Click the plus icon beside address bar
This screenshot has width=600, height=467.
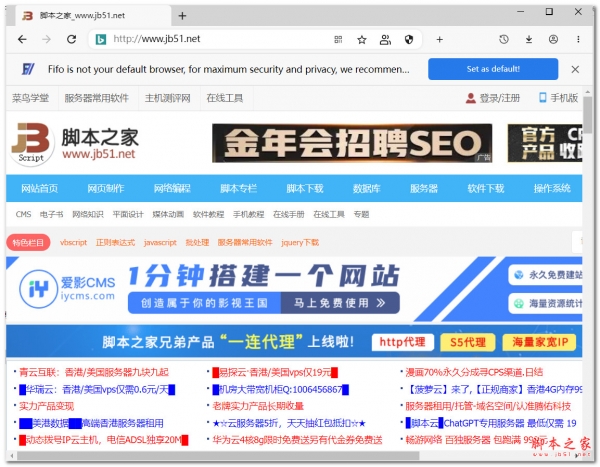pos(440,39)
